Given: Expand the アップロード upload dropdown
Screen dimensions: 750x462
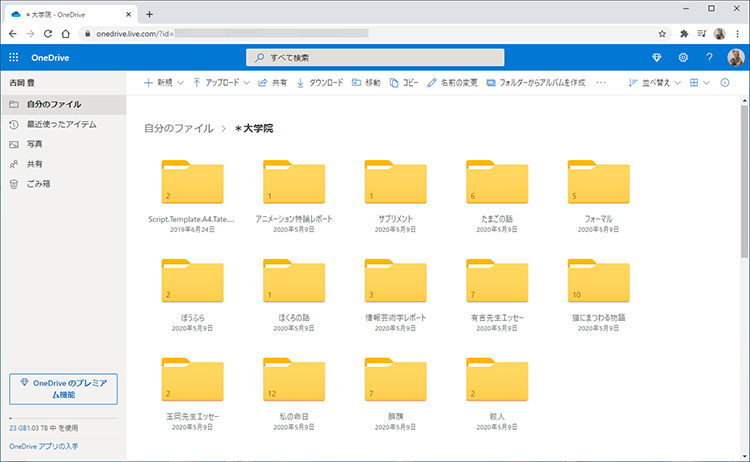Looking at the screenshot, I should (220, 82).
